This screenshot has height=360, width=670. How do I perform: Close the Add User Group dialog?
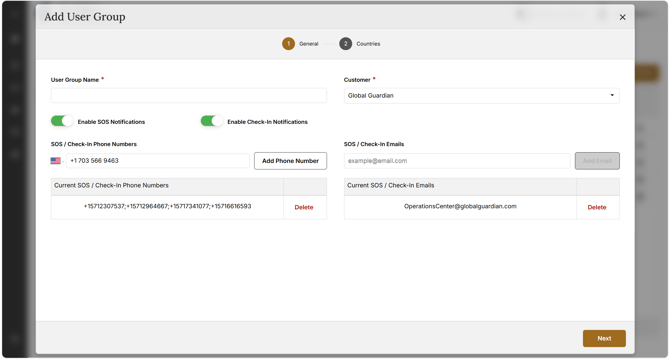tap(622, 17)
